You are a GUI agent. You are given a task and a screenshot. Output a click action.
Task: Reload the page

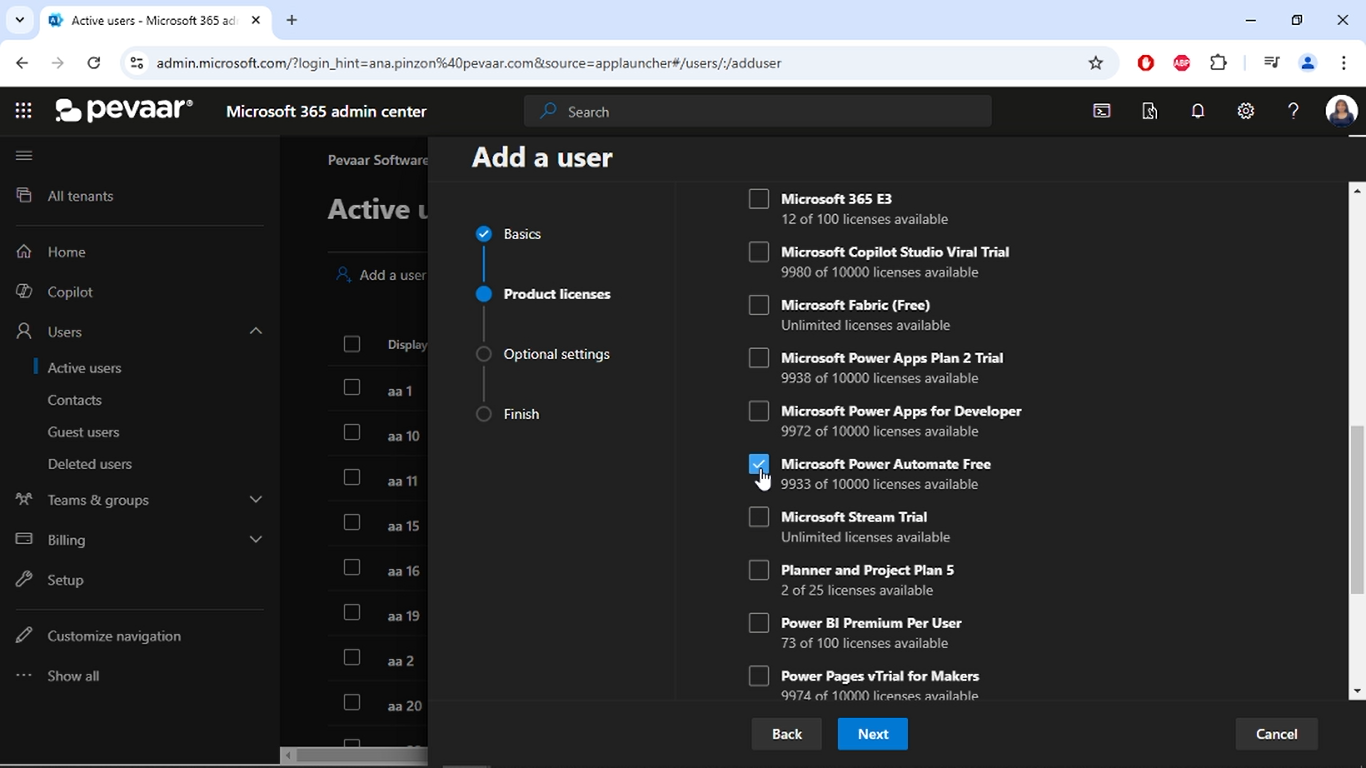(x=94, y=63)
